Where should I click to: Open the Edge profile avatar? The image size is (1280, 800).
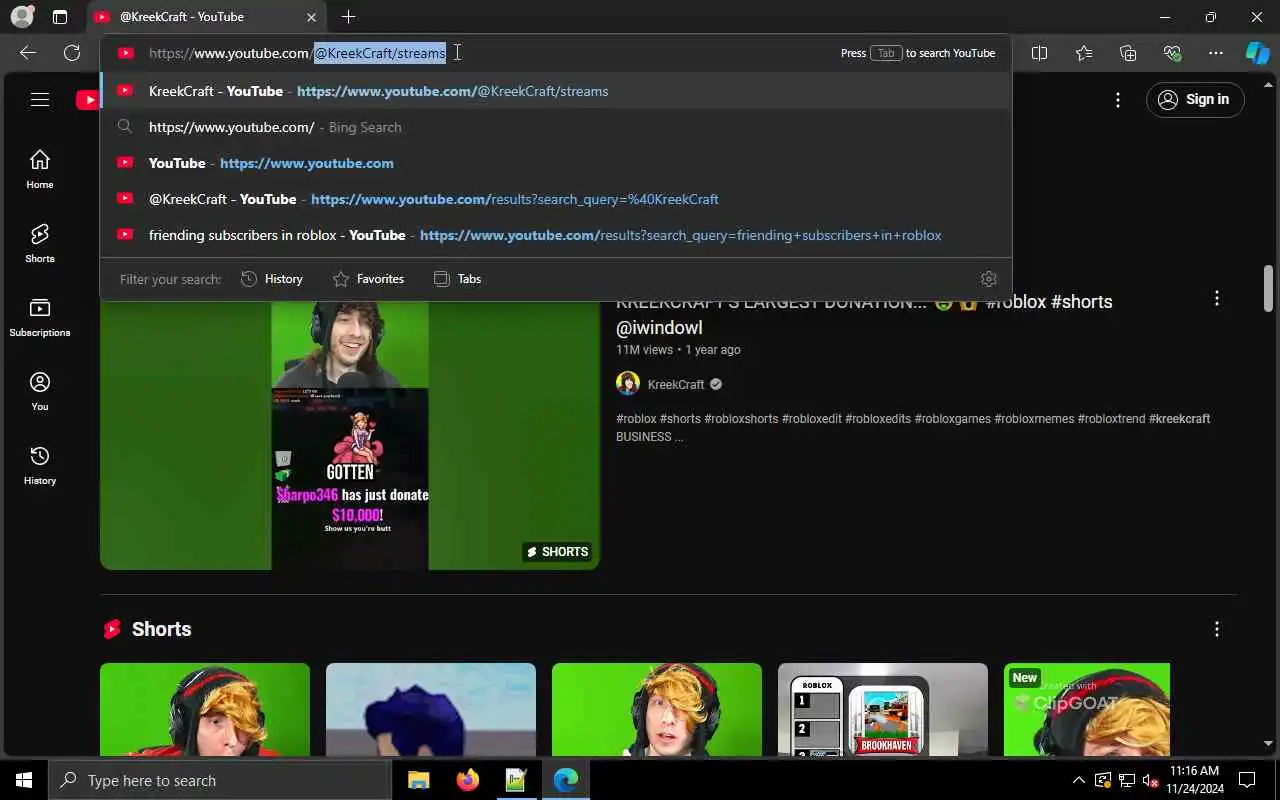(22, 17)
